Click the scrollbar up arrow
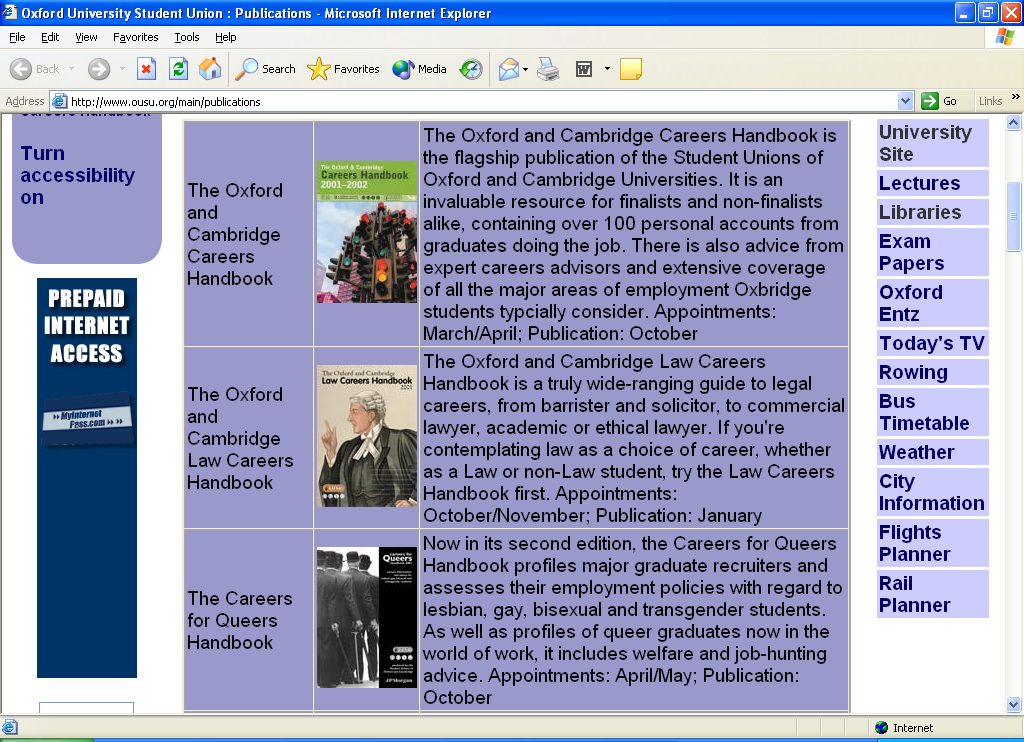 pyautogui.click(x=1014, y=122)
